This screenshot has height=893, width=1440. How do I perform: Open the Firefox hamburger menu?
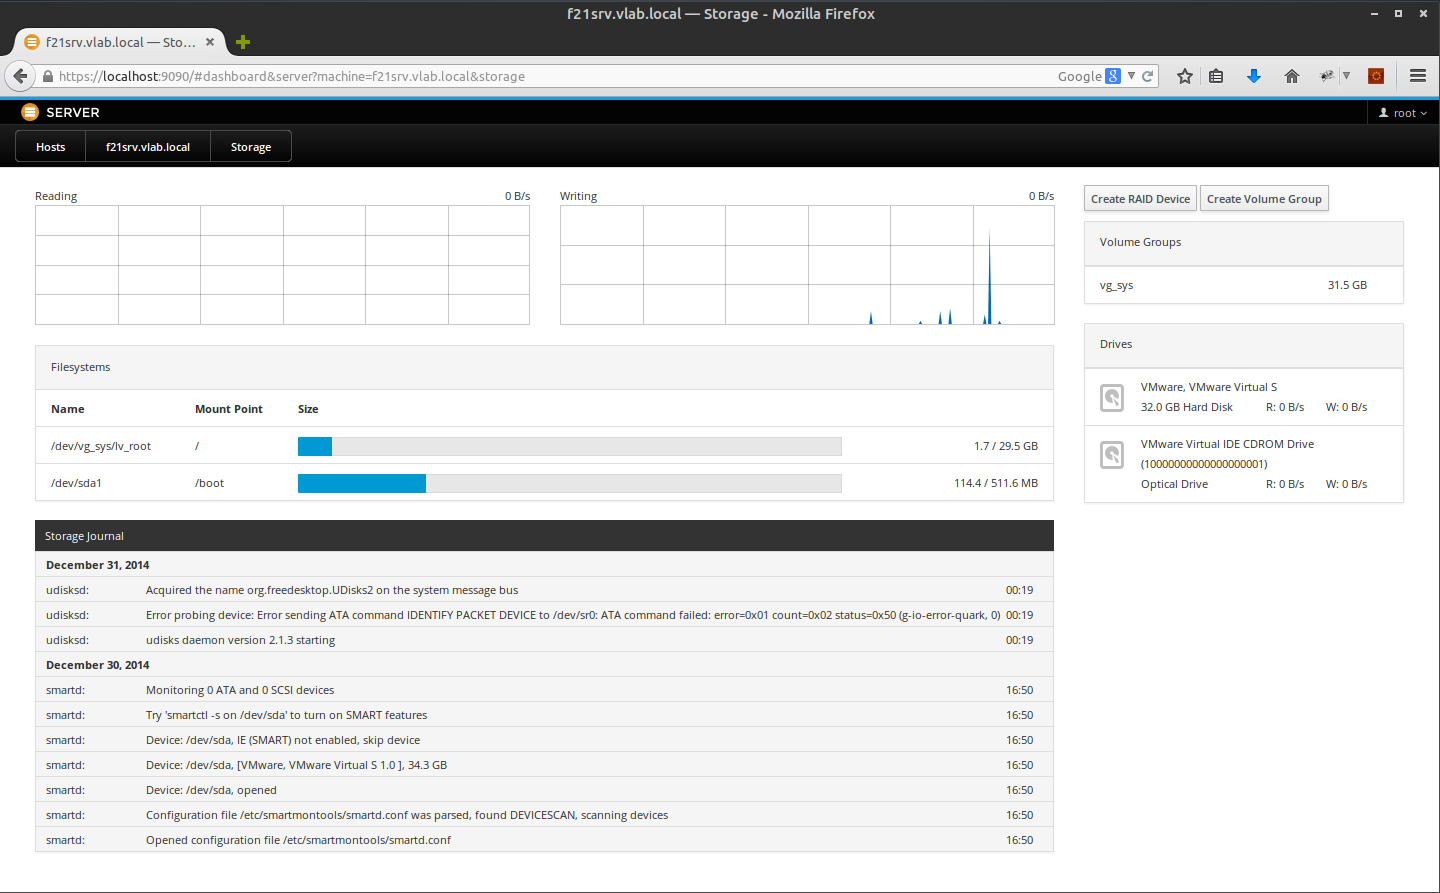[1417, 76]
